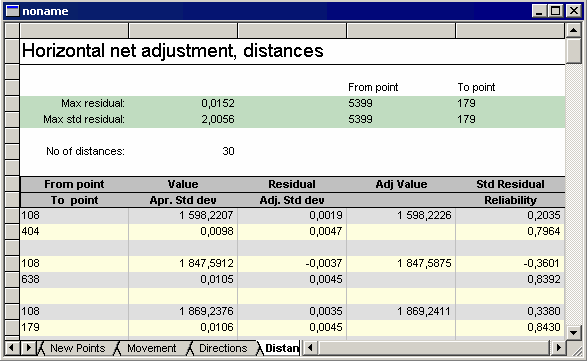This screenshot has height=361, width=587.
Task: Click the sheet tabs scroll-right arrow
Action: [28, 348]
